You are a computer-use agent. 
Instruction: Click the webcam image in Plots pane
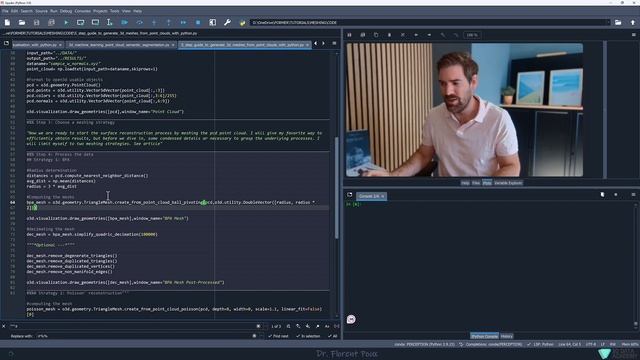pyautogui.click(x=464, y=110)
